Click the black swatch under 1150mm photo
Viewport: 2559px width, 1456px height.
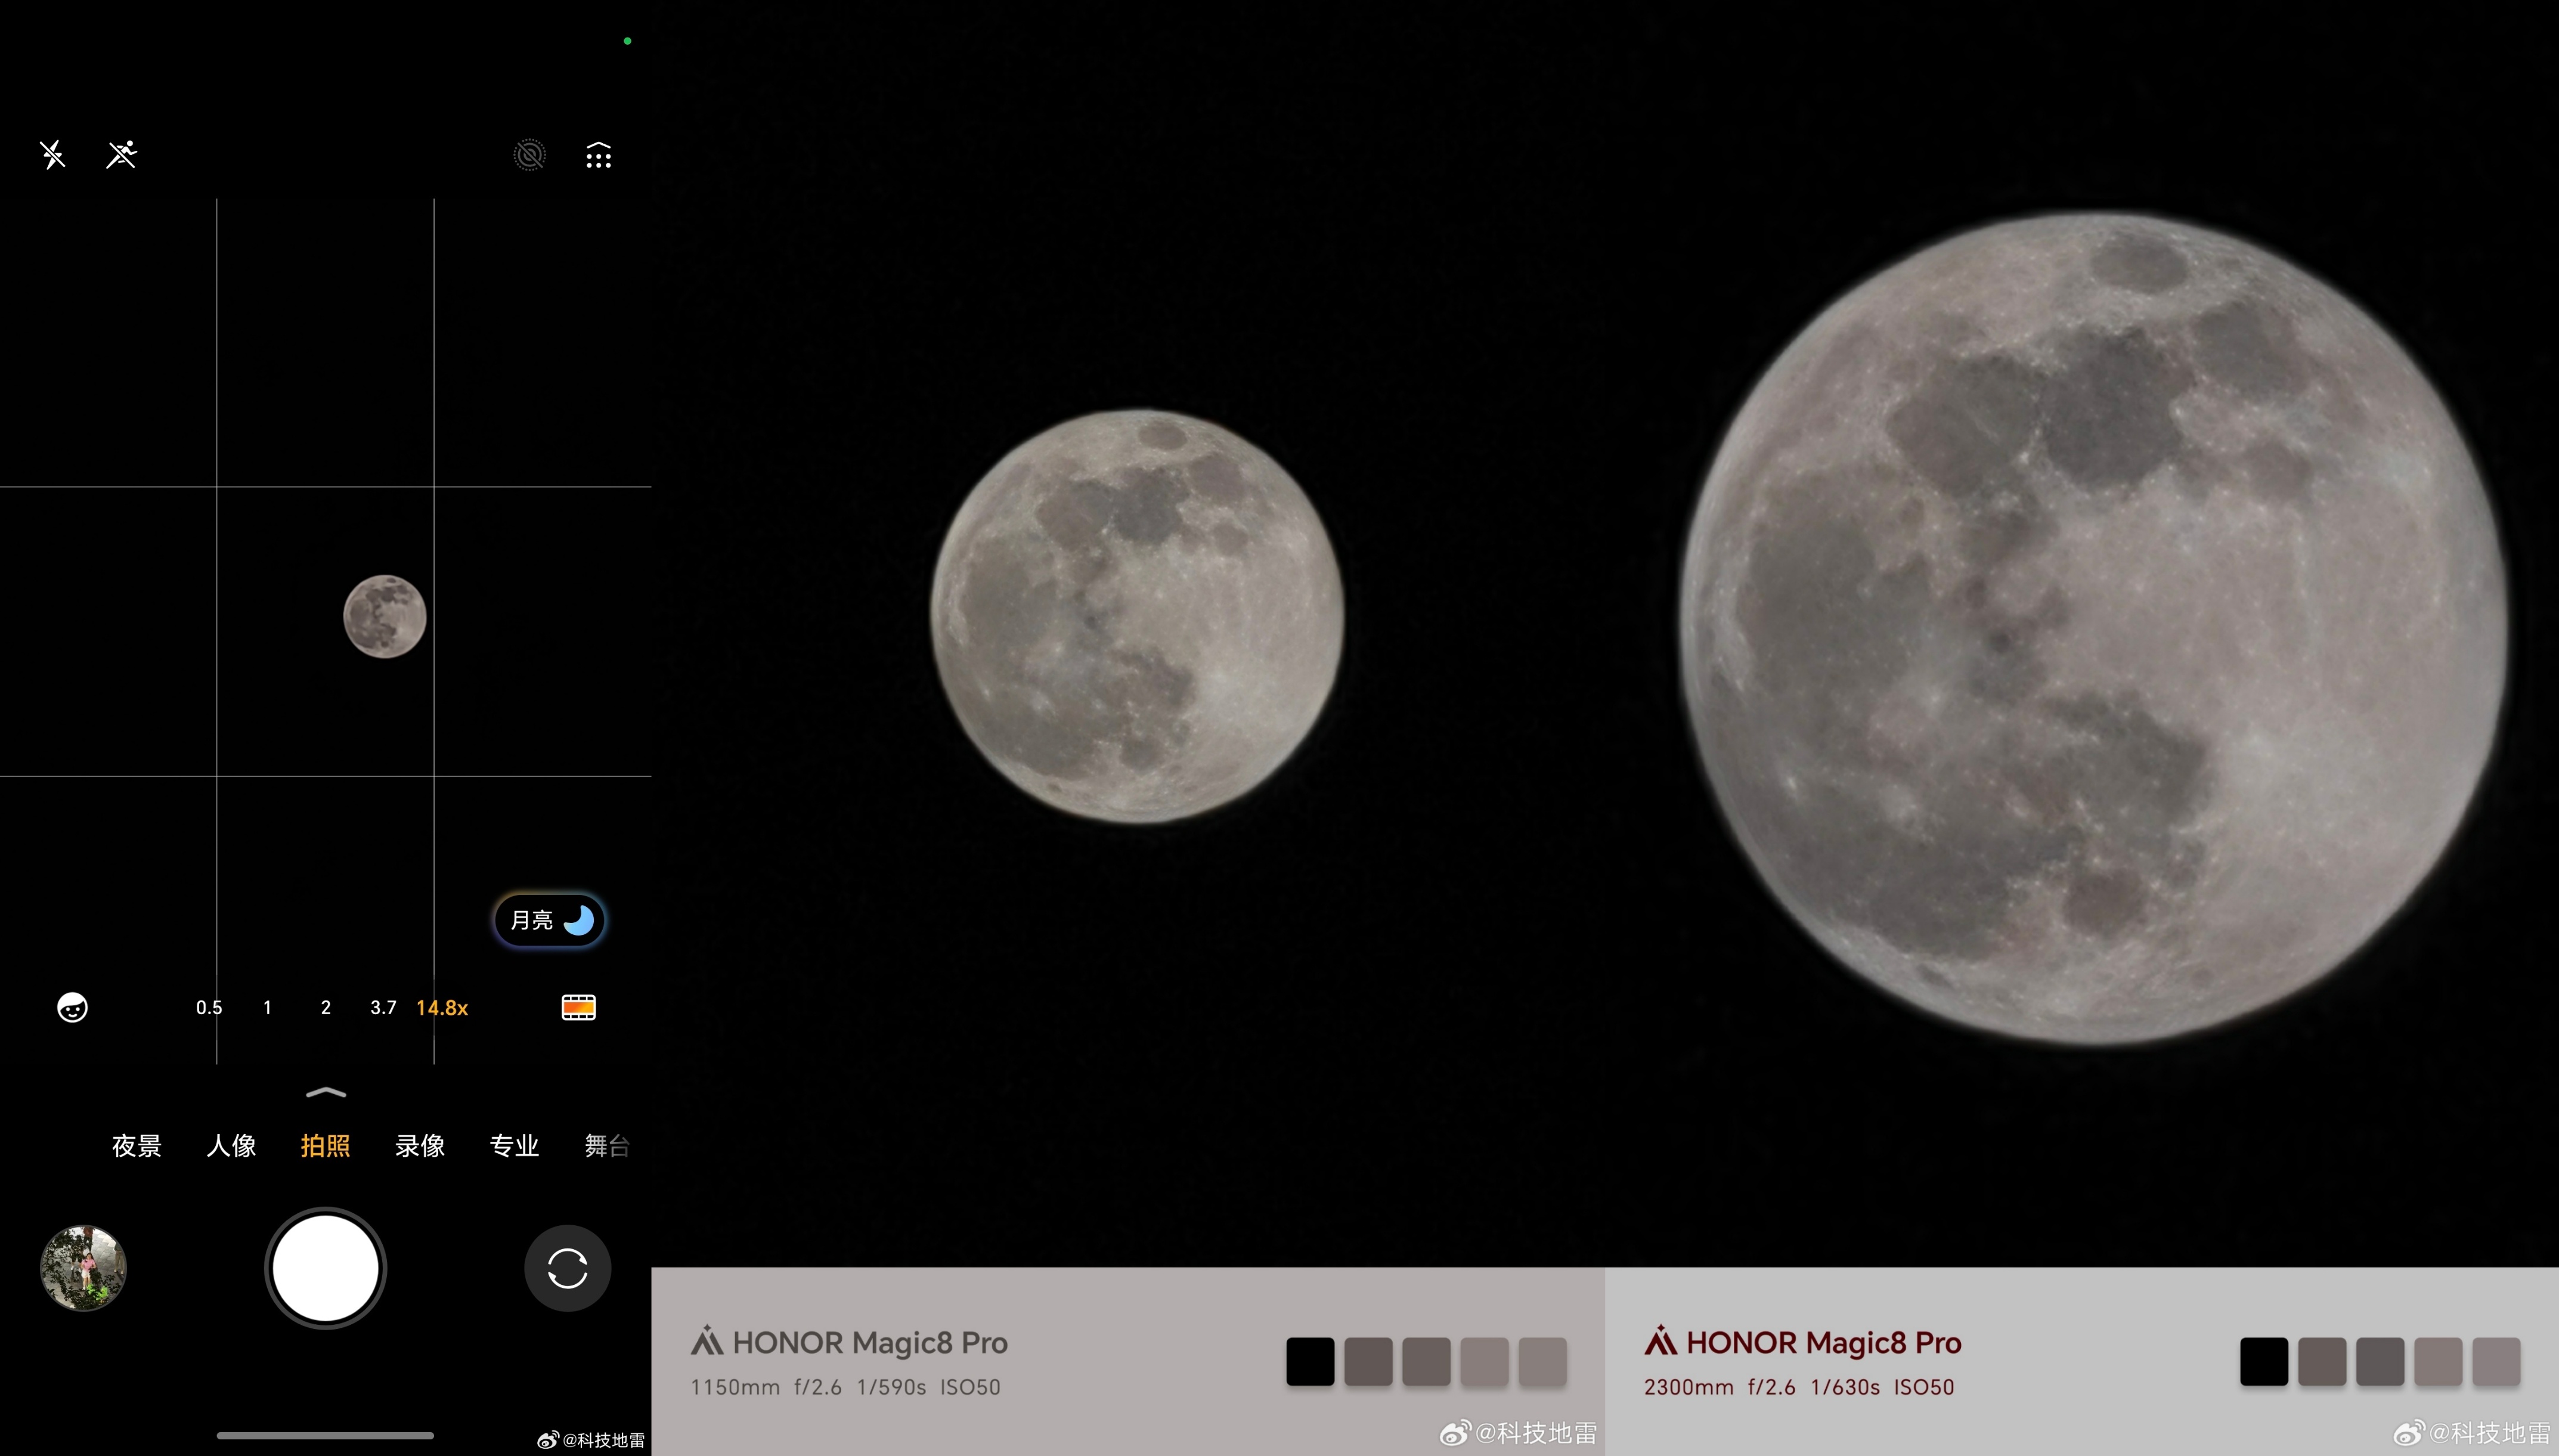pyautogui.click(x=1310, y=1361)
